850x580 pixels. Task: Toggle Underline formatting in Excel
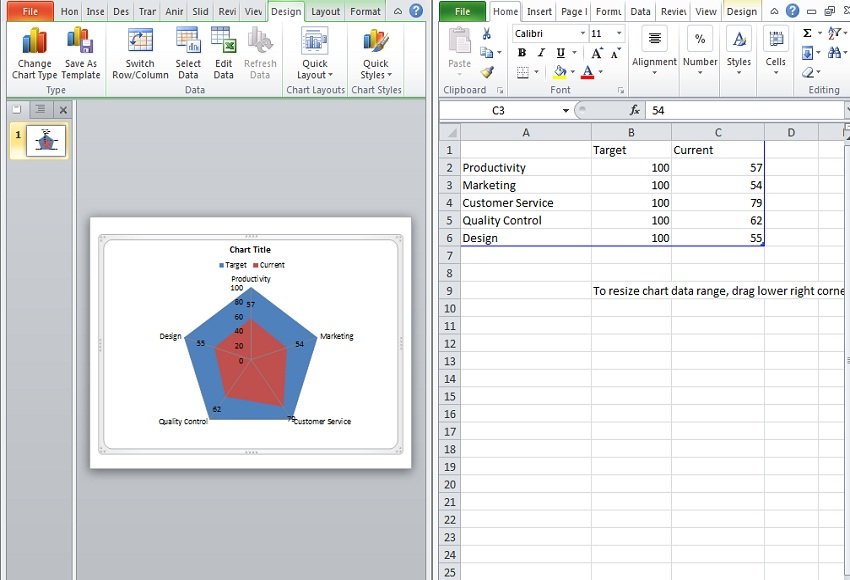pos(560,53)
